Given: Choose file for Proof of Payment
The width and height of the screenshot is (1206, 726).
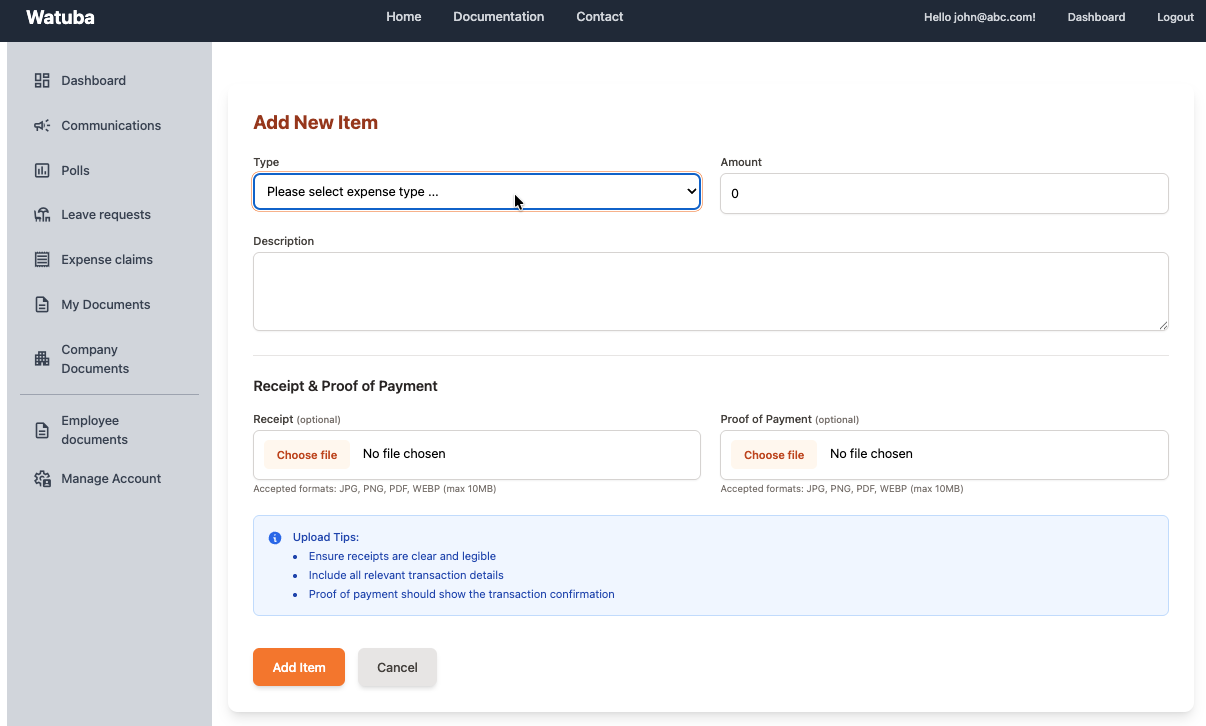Looking at the screenshot, I should (774, 455).
